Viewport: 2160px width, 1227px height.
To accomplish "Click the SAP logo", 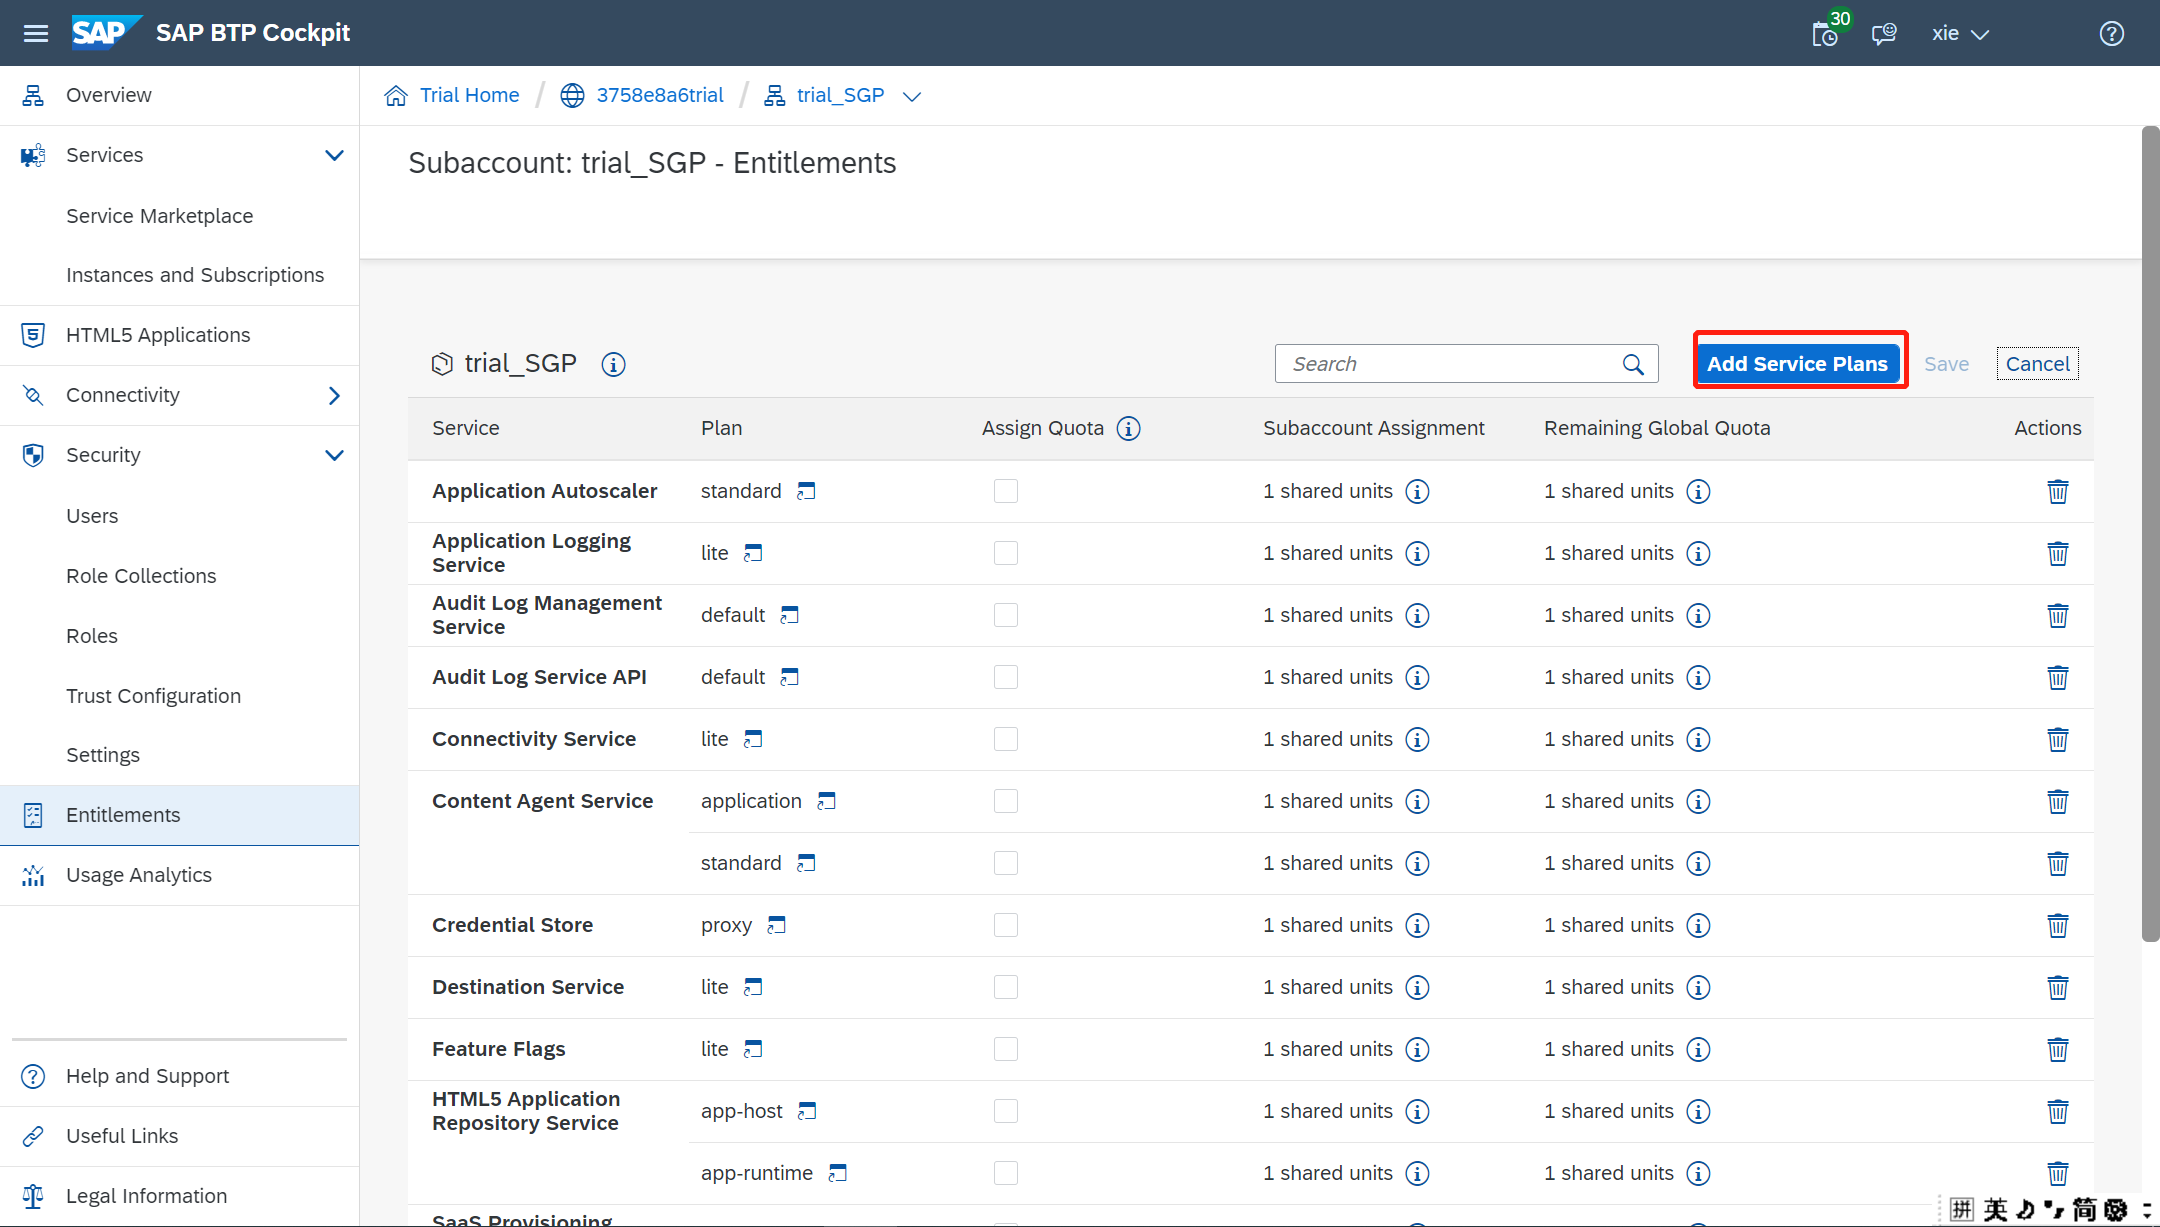I will click(x=106, y=32).
